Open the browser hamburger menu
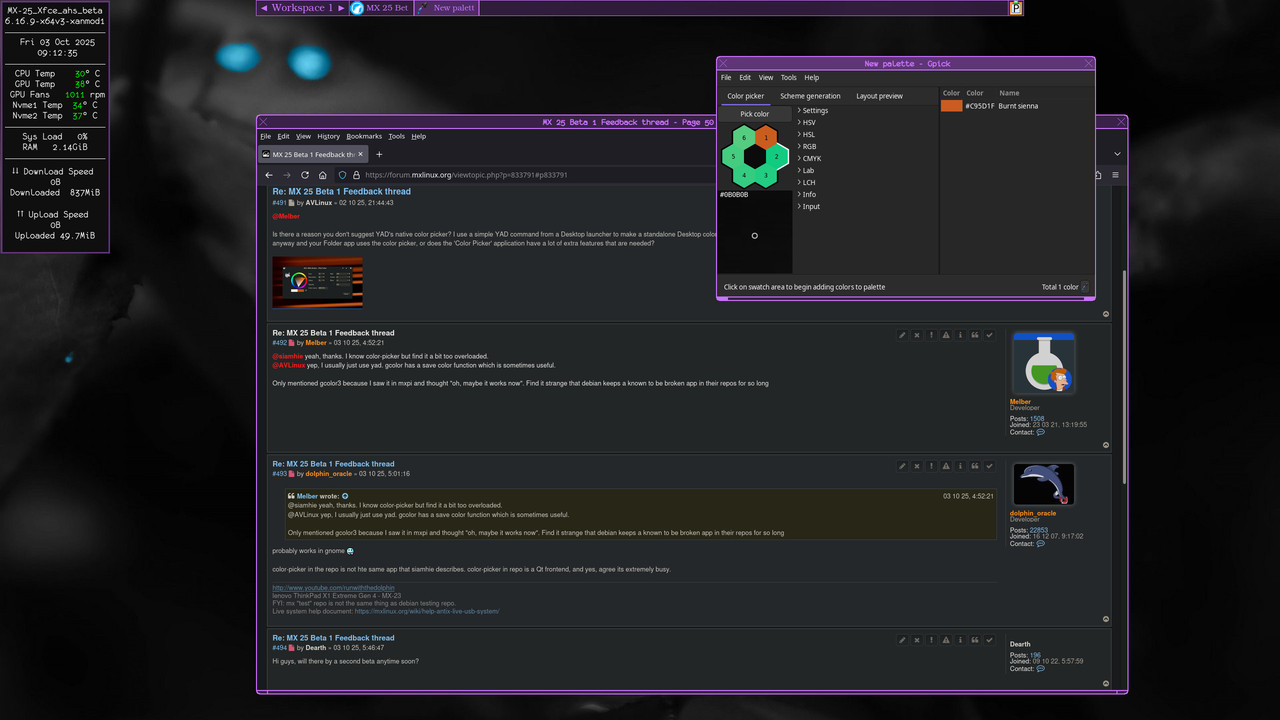 1115,175
